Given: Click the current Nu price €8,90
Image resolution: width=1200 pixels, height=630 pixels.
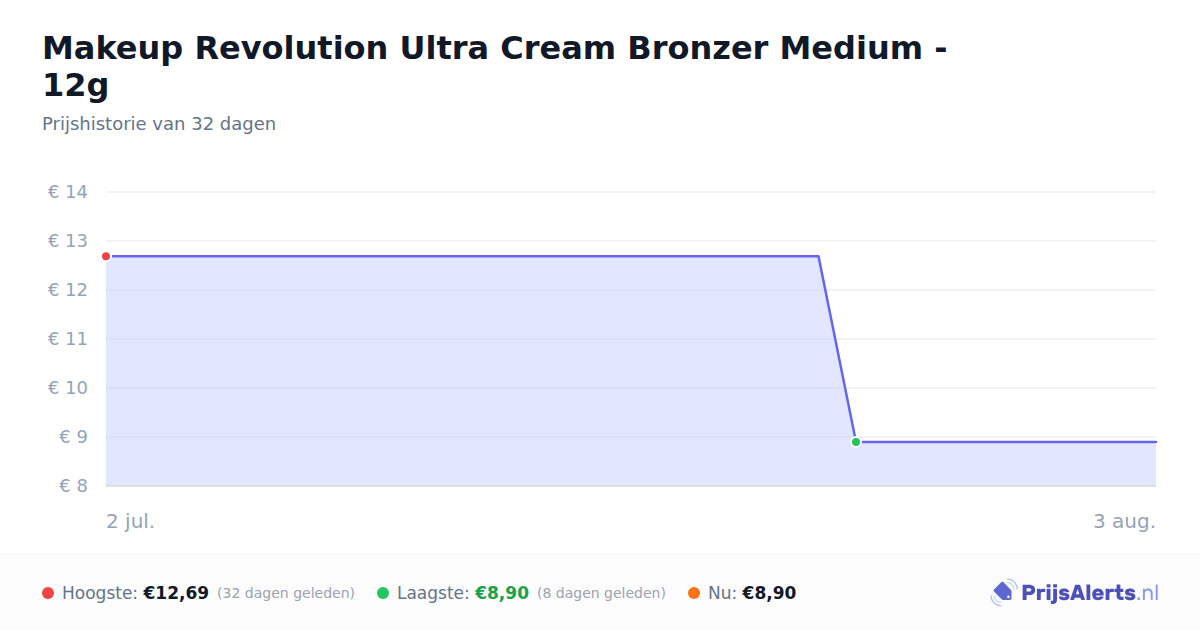Looking at the screenshot, I should pyautogui.click(x=769, y=593).
